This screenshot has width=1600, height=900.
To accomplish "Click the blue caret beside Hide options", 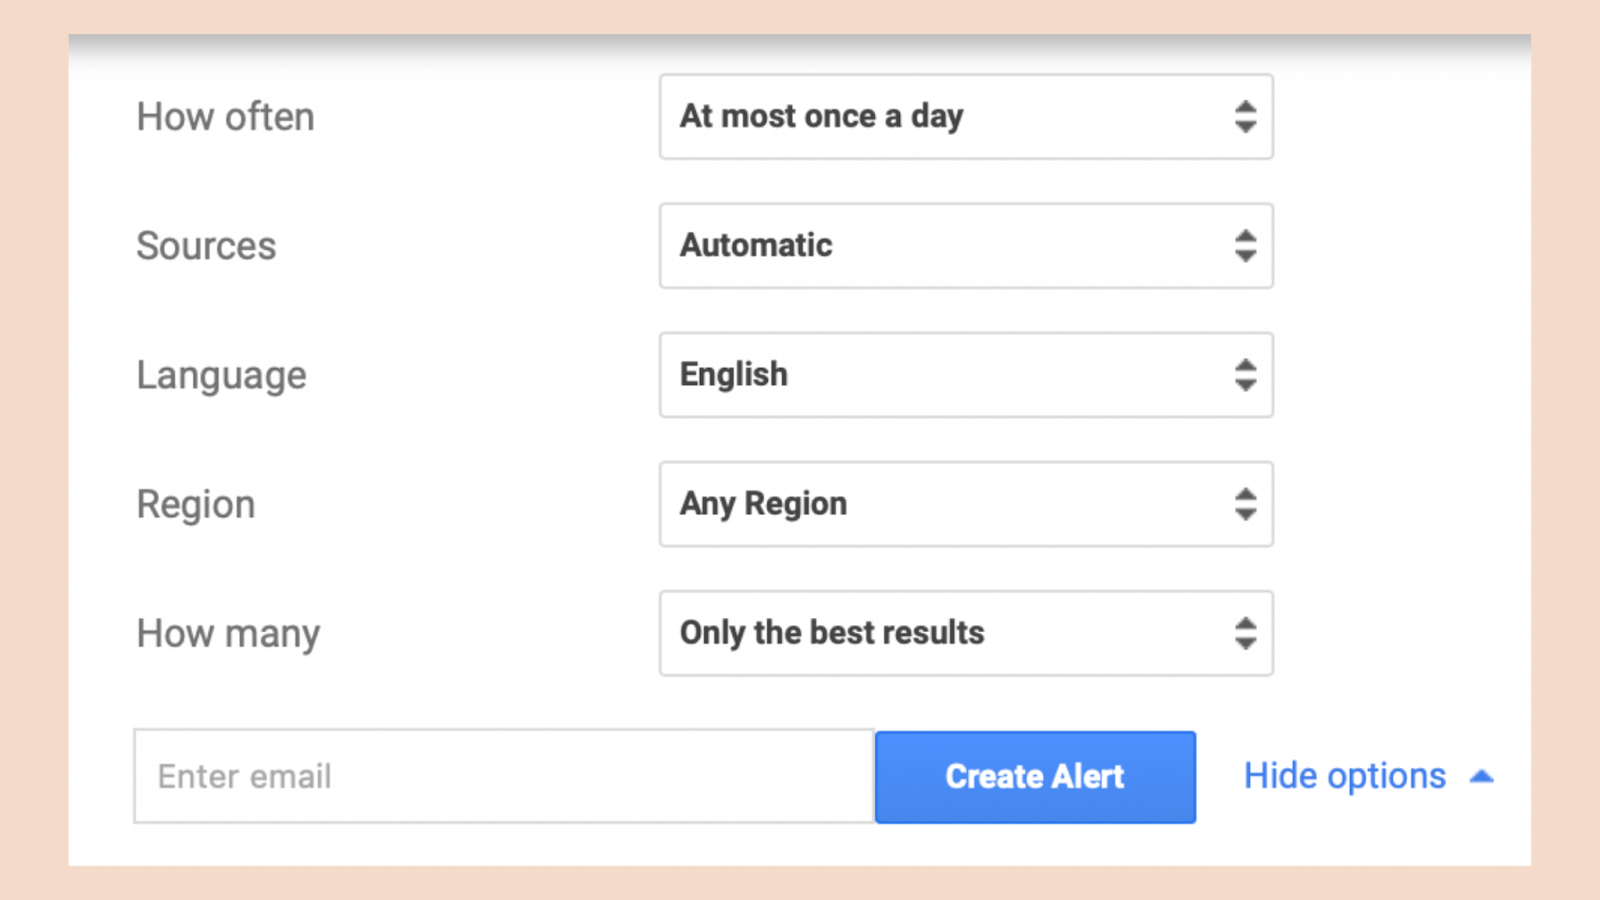I will (1482, 777).
